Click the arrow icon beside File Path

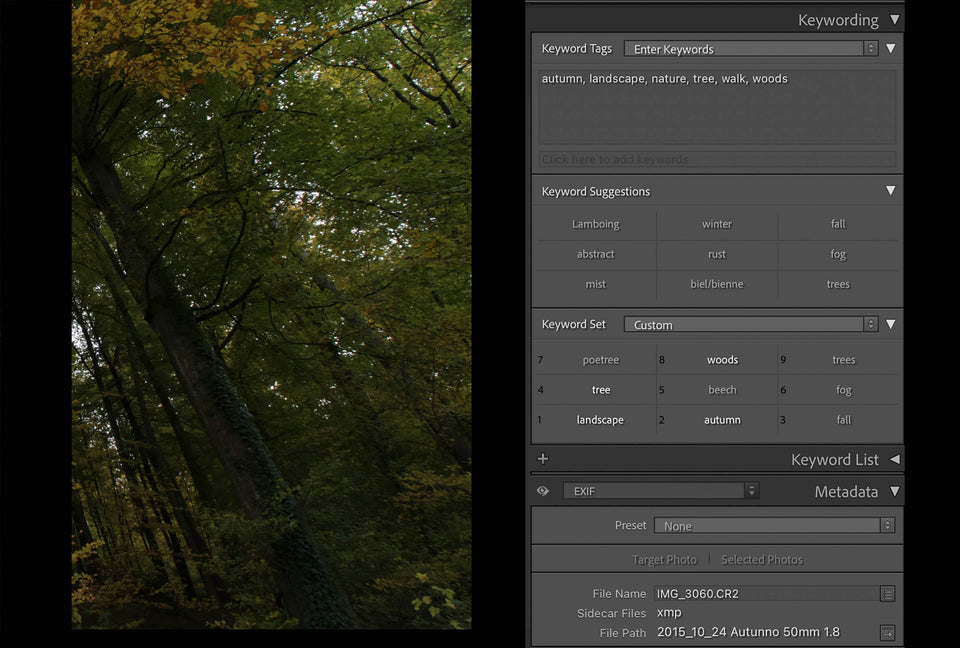point(887,633)
